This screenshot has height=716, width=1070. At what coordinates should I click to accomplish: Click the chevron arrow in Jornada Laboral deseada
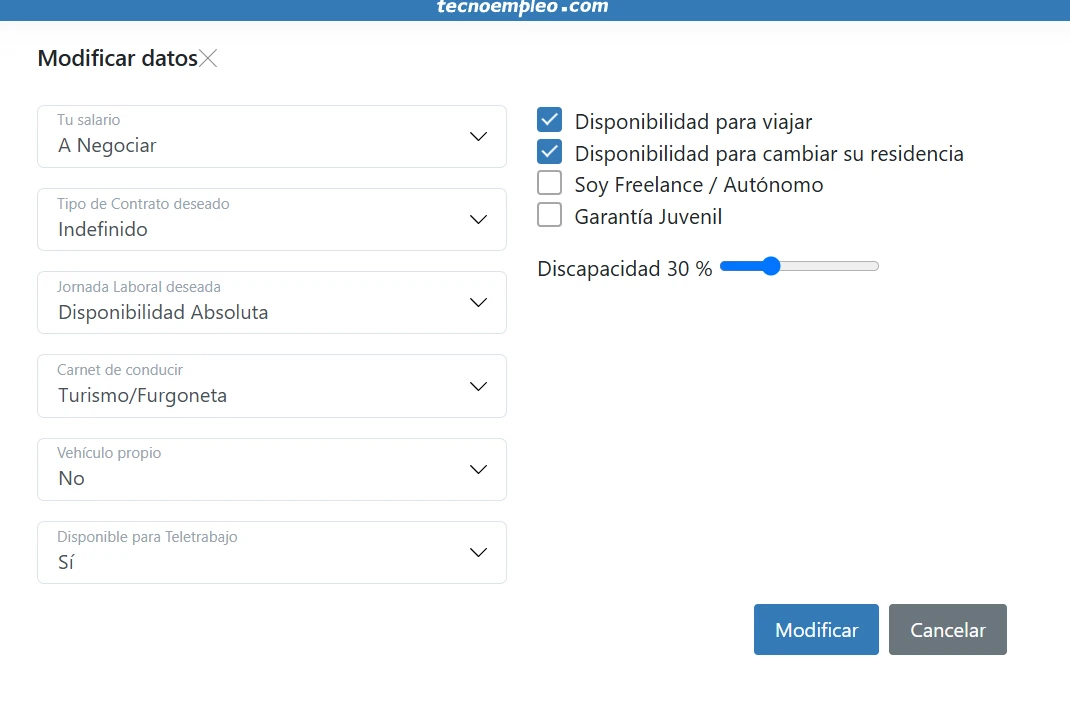coord(478,303)
